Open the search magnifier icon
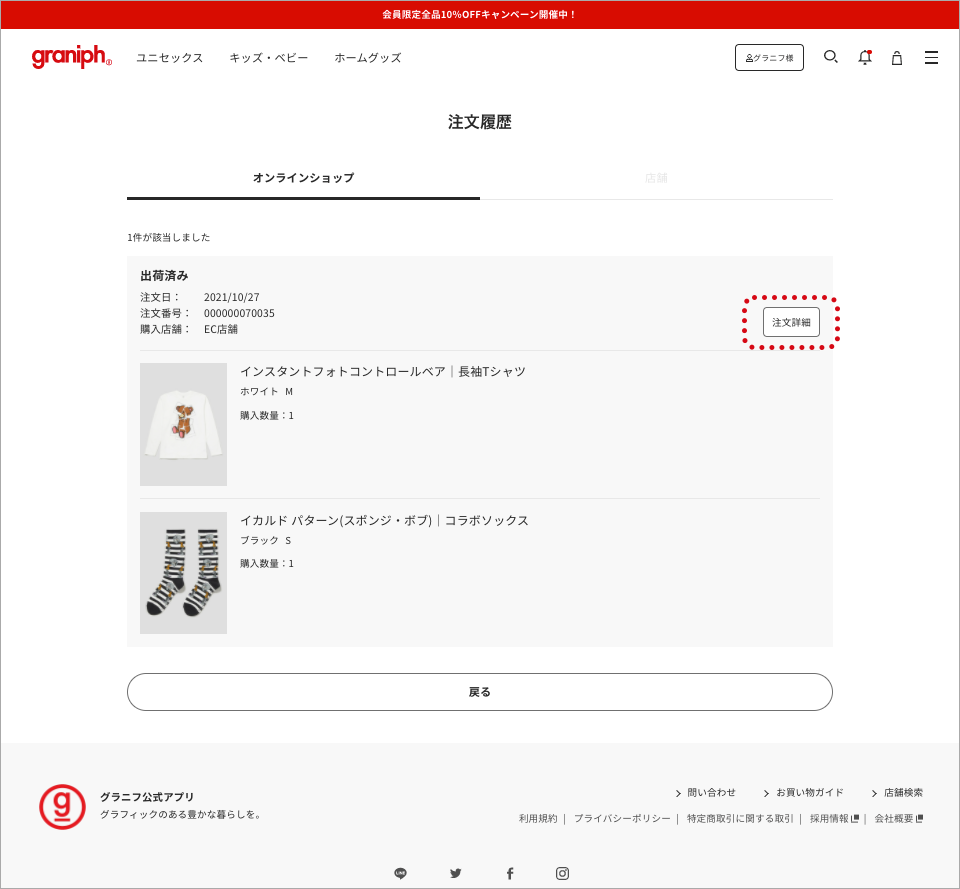The width and height of the screenshot is (960, 889). [830, 57]
